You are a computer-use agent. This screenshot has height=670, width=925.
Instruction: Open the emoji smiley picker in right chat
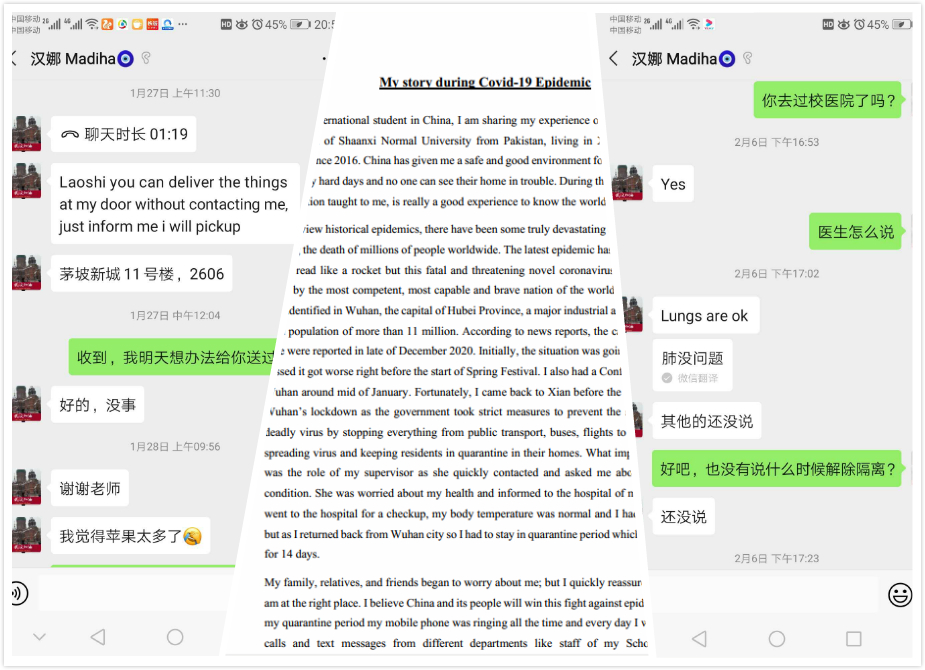tap(899, 595)
